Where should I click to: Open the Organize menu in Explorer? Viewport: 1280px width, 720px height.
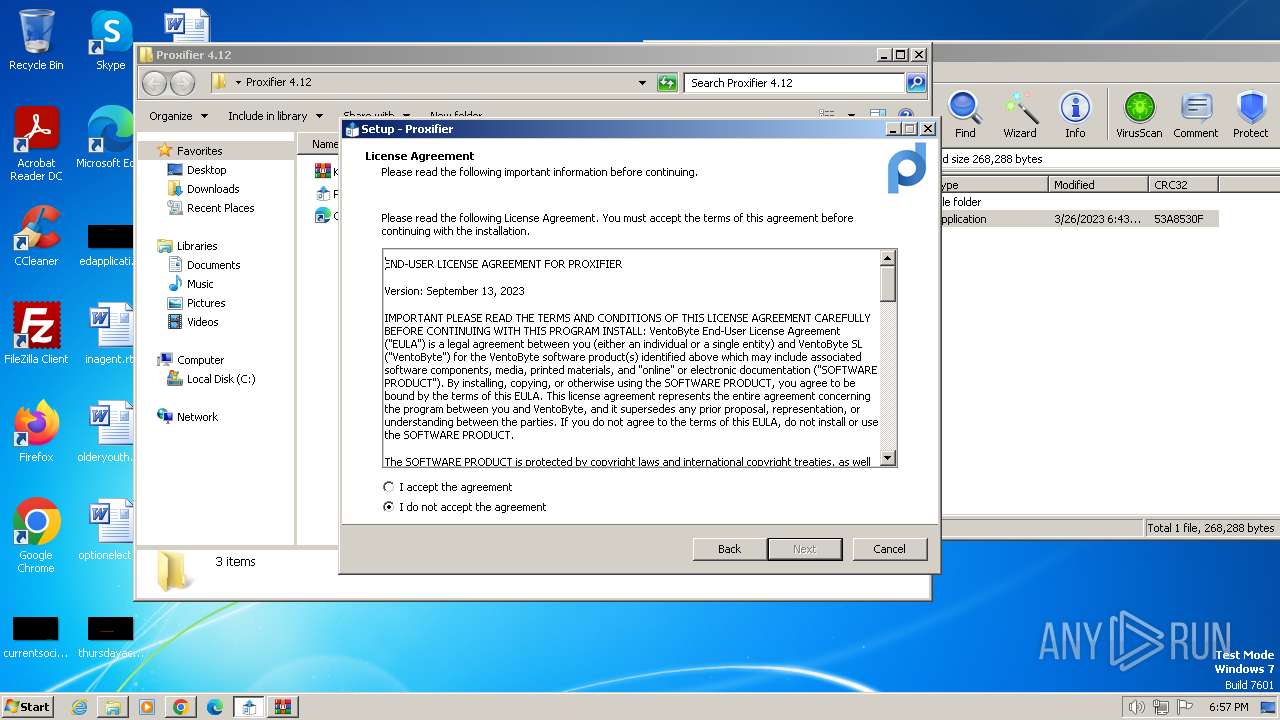[x=178, y=116]
